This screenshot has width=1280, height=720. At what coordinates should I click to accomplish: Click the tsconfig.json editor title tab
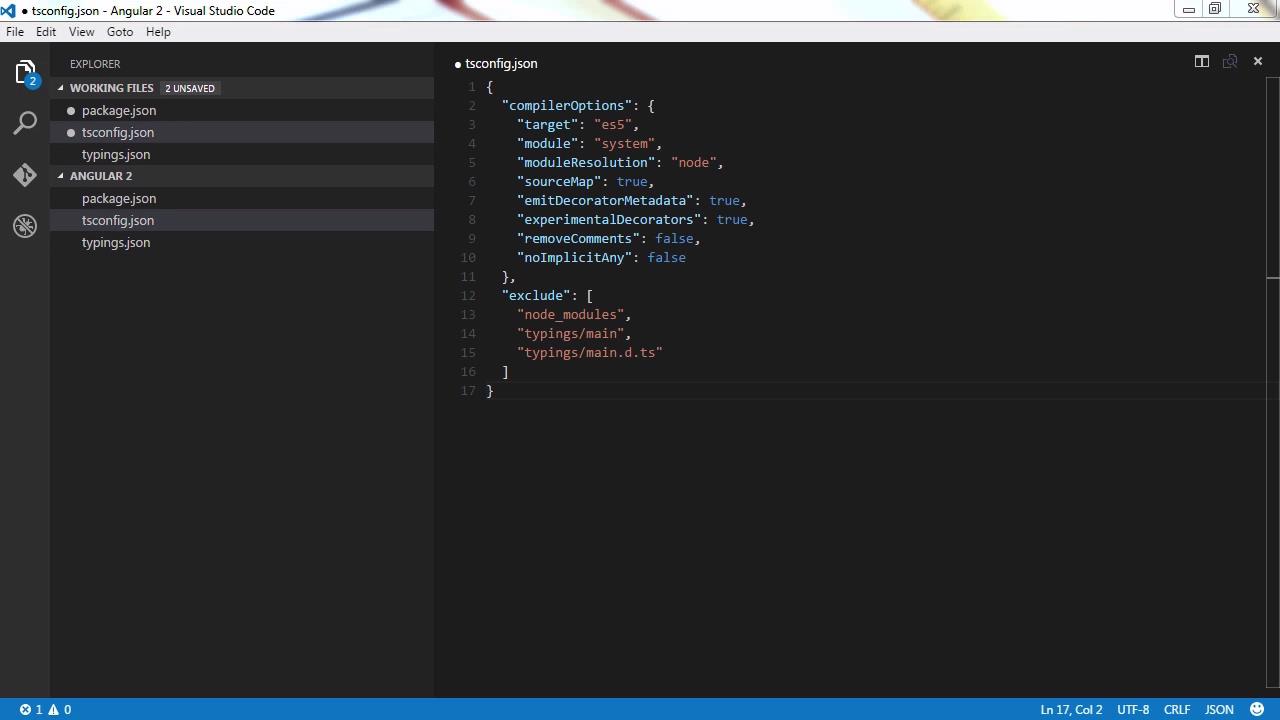(496, 63)
